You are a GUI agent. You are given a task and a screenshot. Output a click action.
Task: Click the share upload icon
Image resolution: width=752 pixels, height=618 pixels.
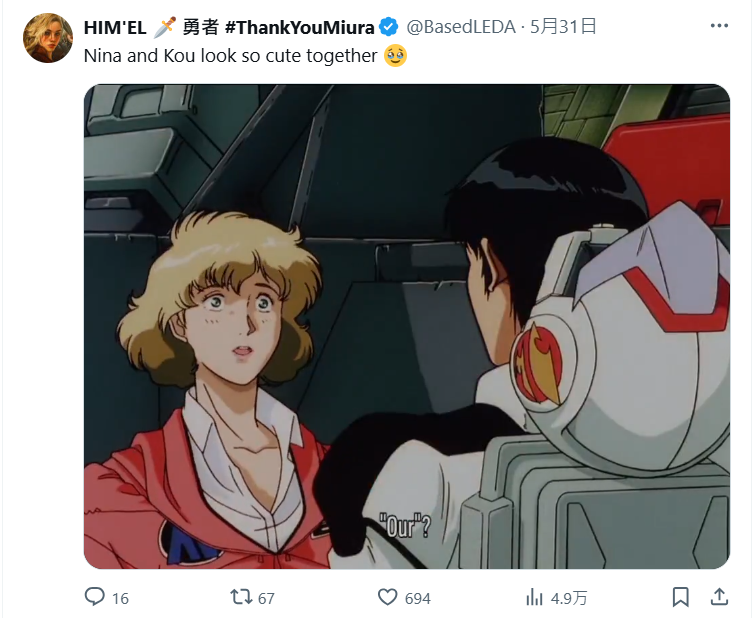(x=719, y=597)
